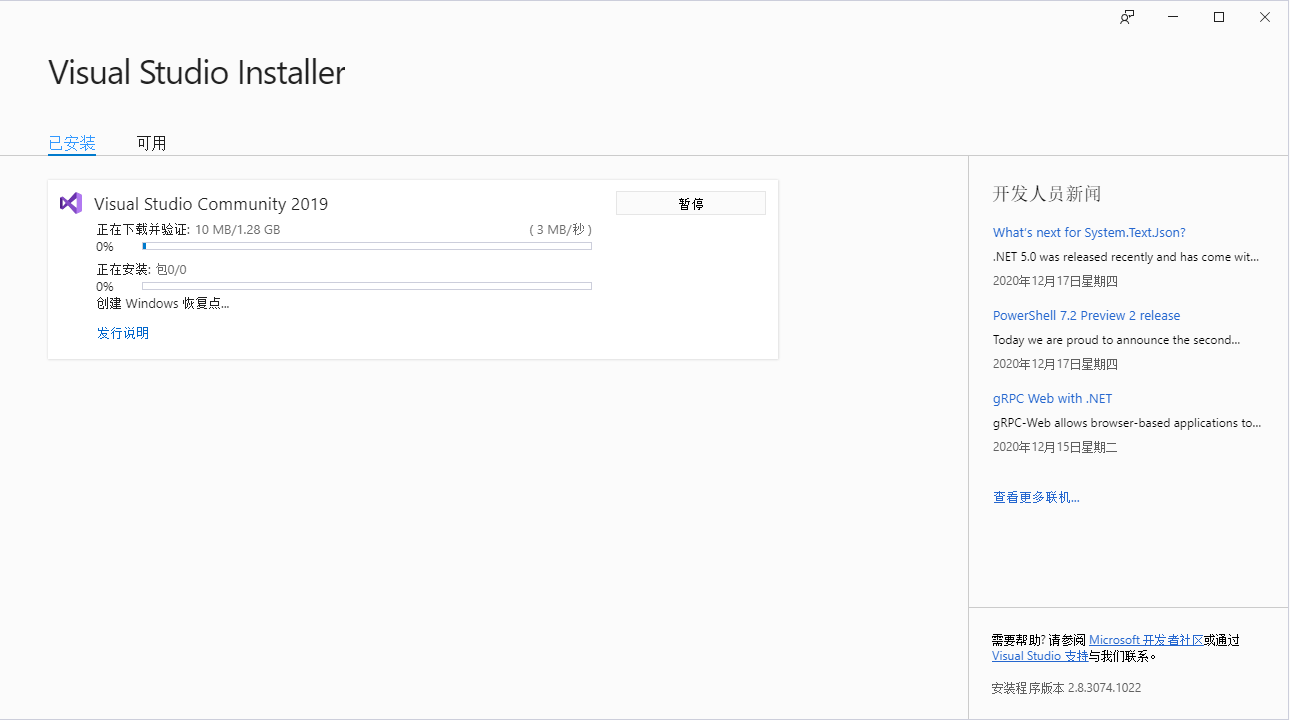Switch to the 已安装 tab
The image size is (1290, 720).
(72, 143)
